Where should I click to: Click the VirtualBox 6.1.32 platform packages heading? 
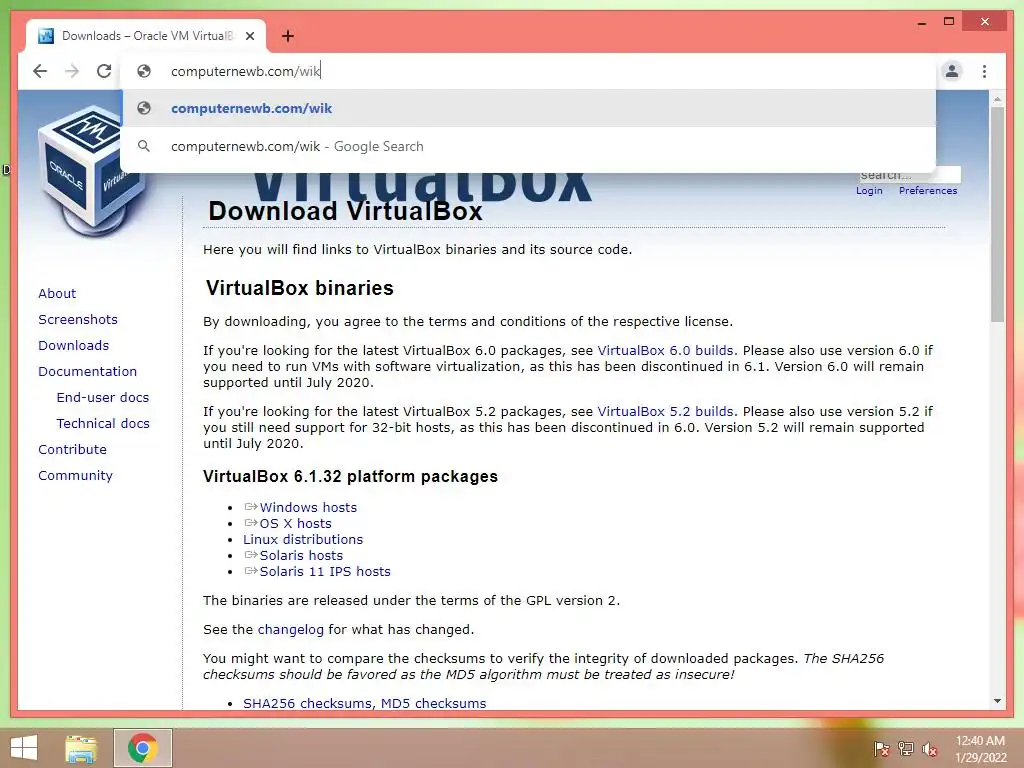click(x=350, y=477)
